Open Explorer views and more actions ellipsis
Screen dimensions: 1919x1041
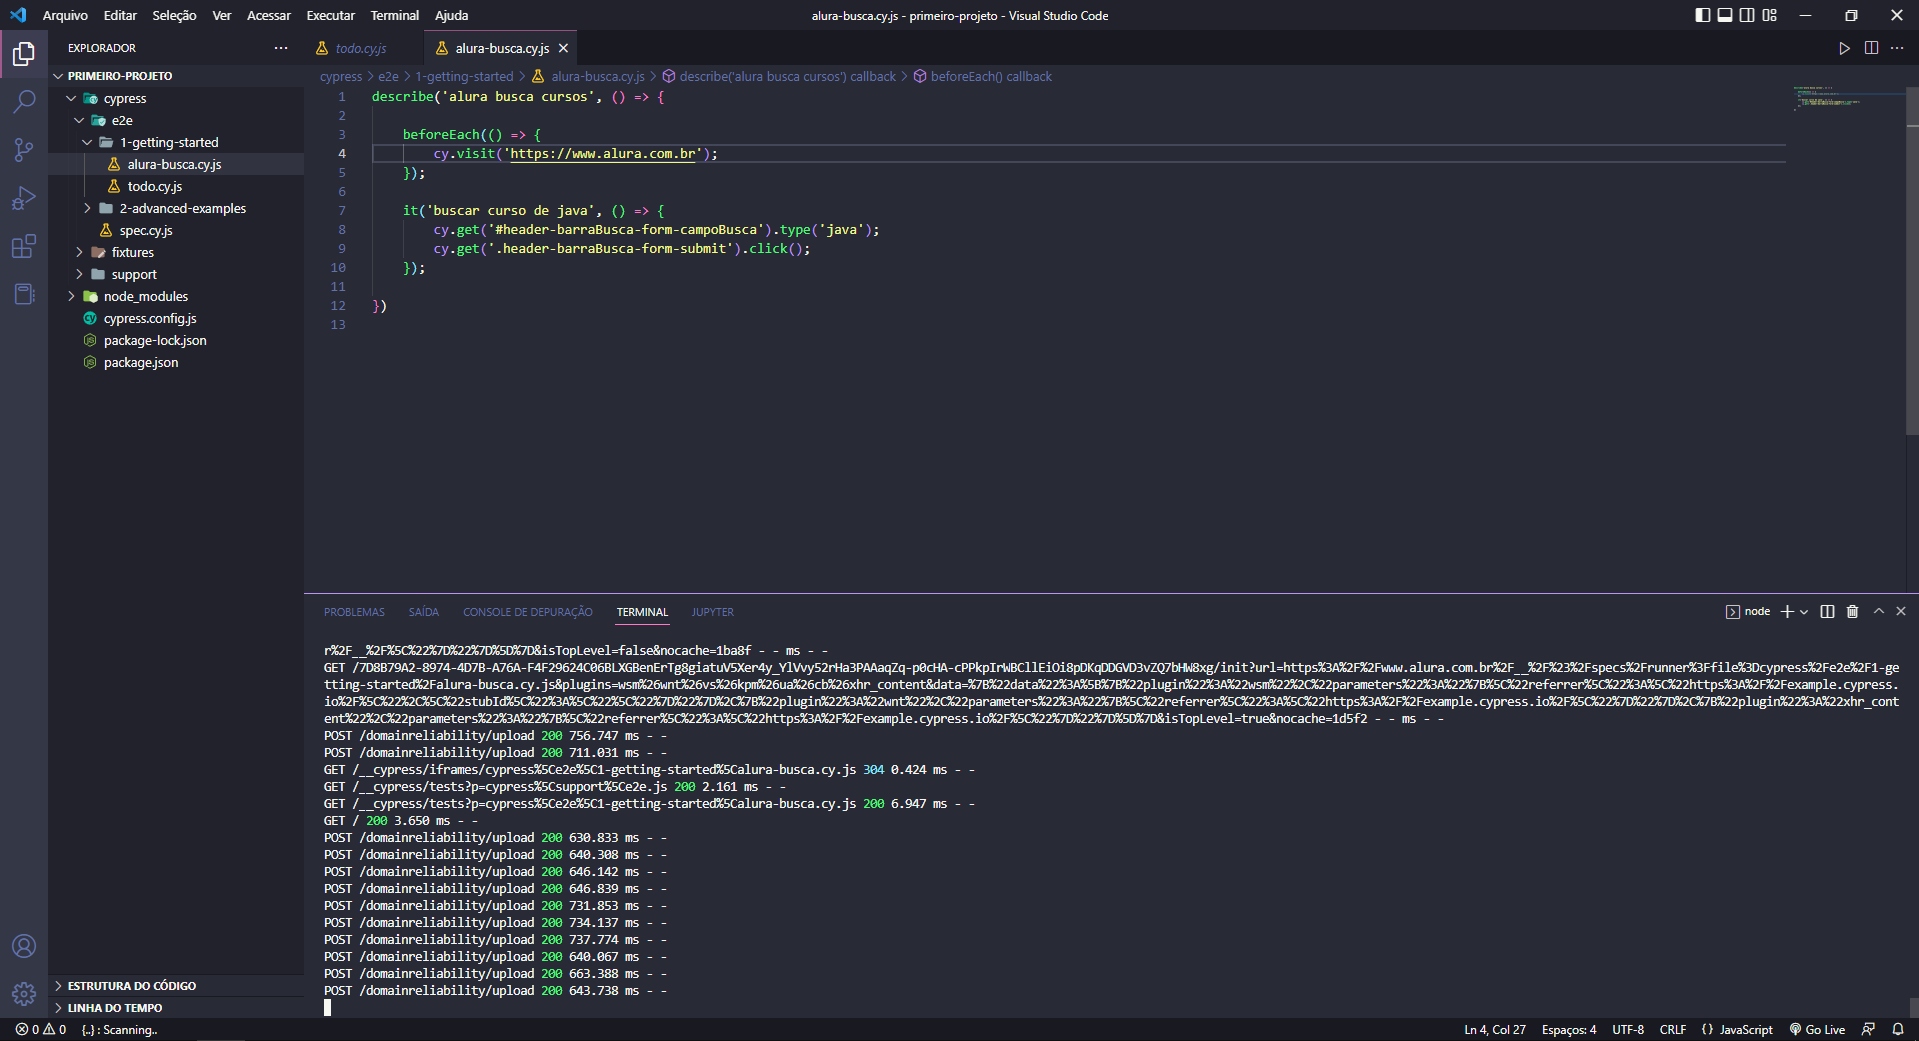pyautogui.click(x=281, y=48)
